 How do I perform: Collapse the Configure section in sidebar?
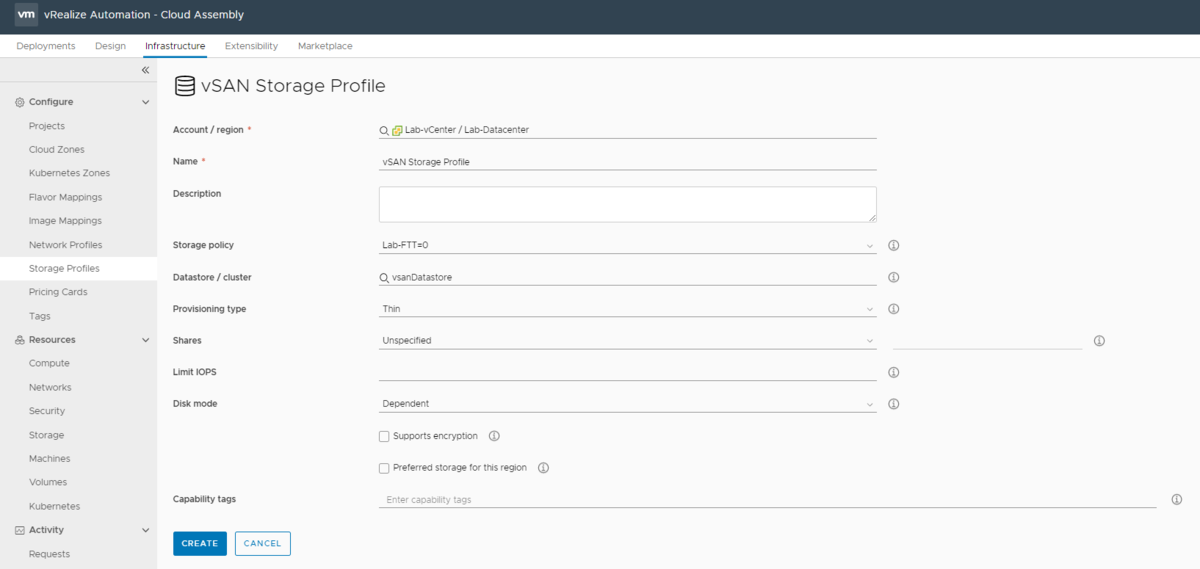[145, 102]
